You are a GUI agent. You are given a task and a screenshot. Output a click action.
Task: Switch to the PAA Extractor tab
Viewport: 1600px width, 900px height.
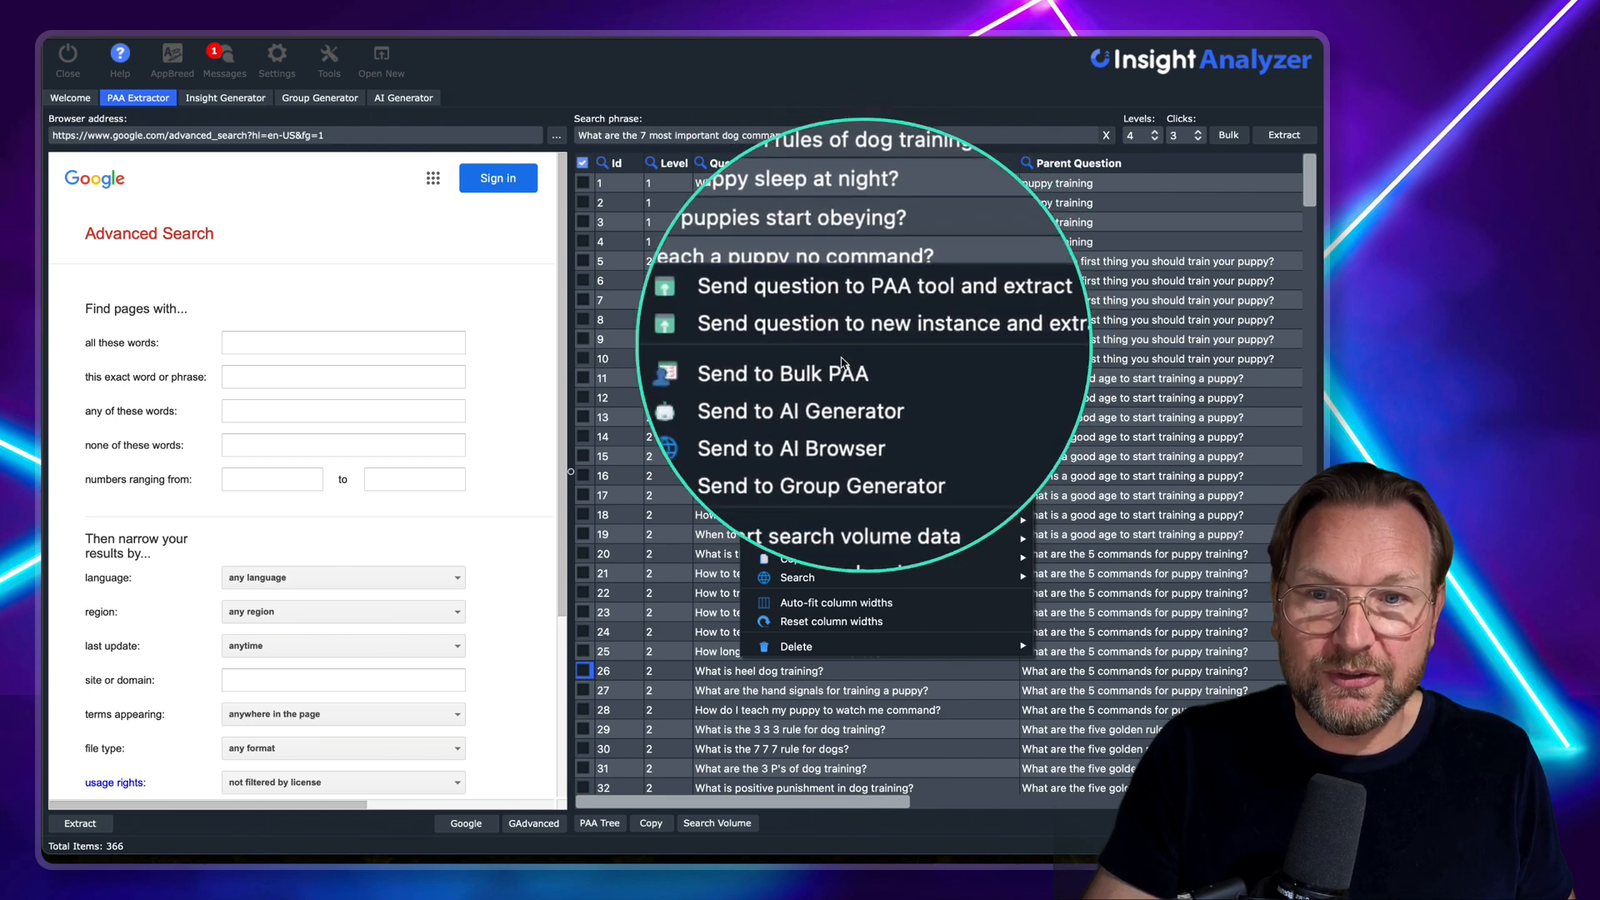click(138, 98)
